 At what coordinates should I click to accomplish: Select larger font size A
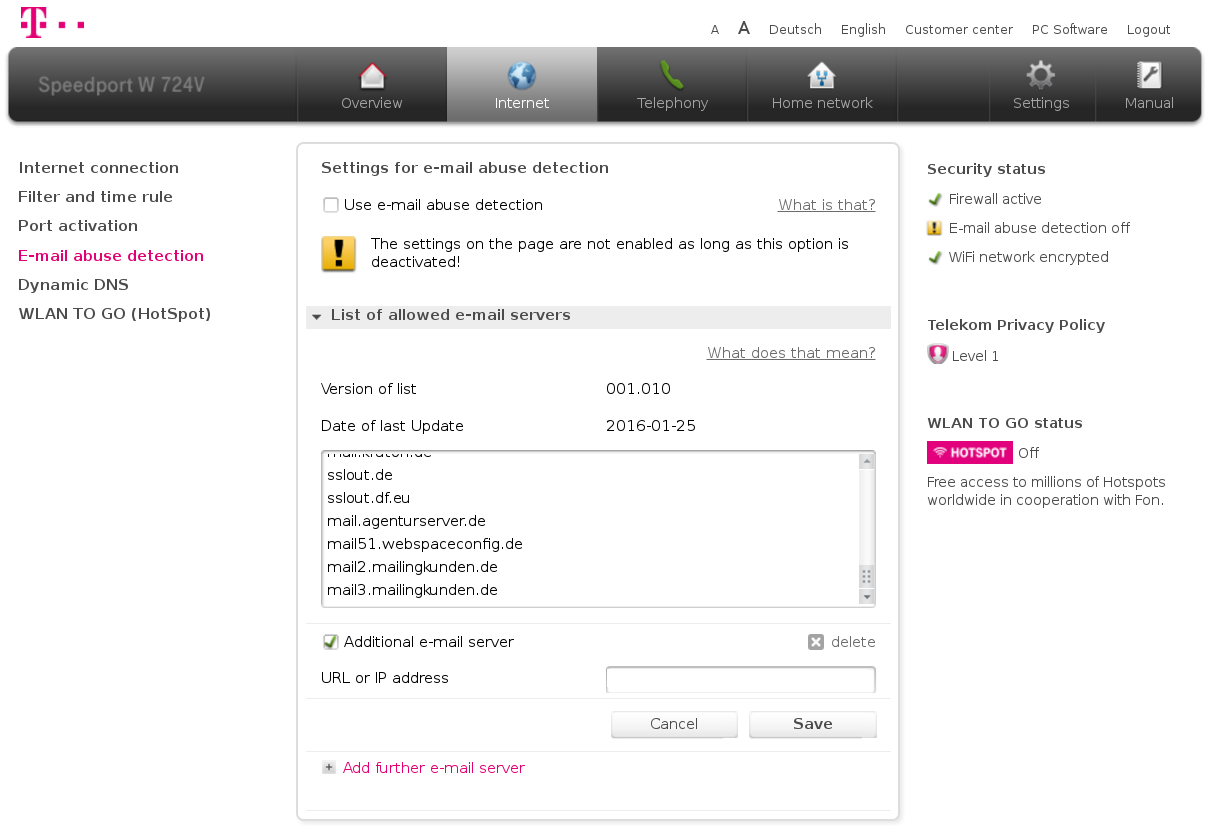[744, 28]
